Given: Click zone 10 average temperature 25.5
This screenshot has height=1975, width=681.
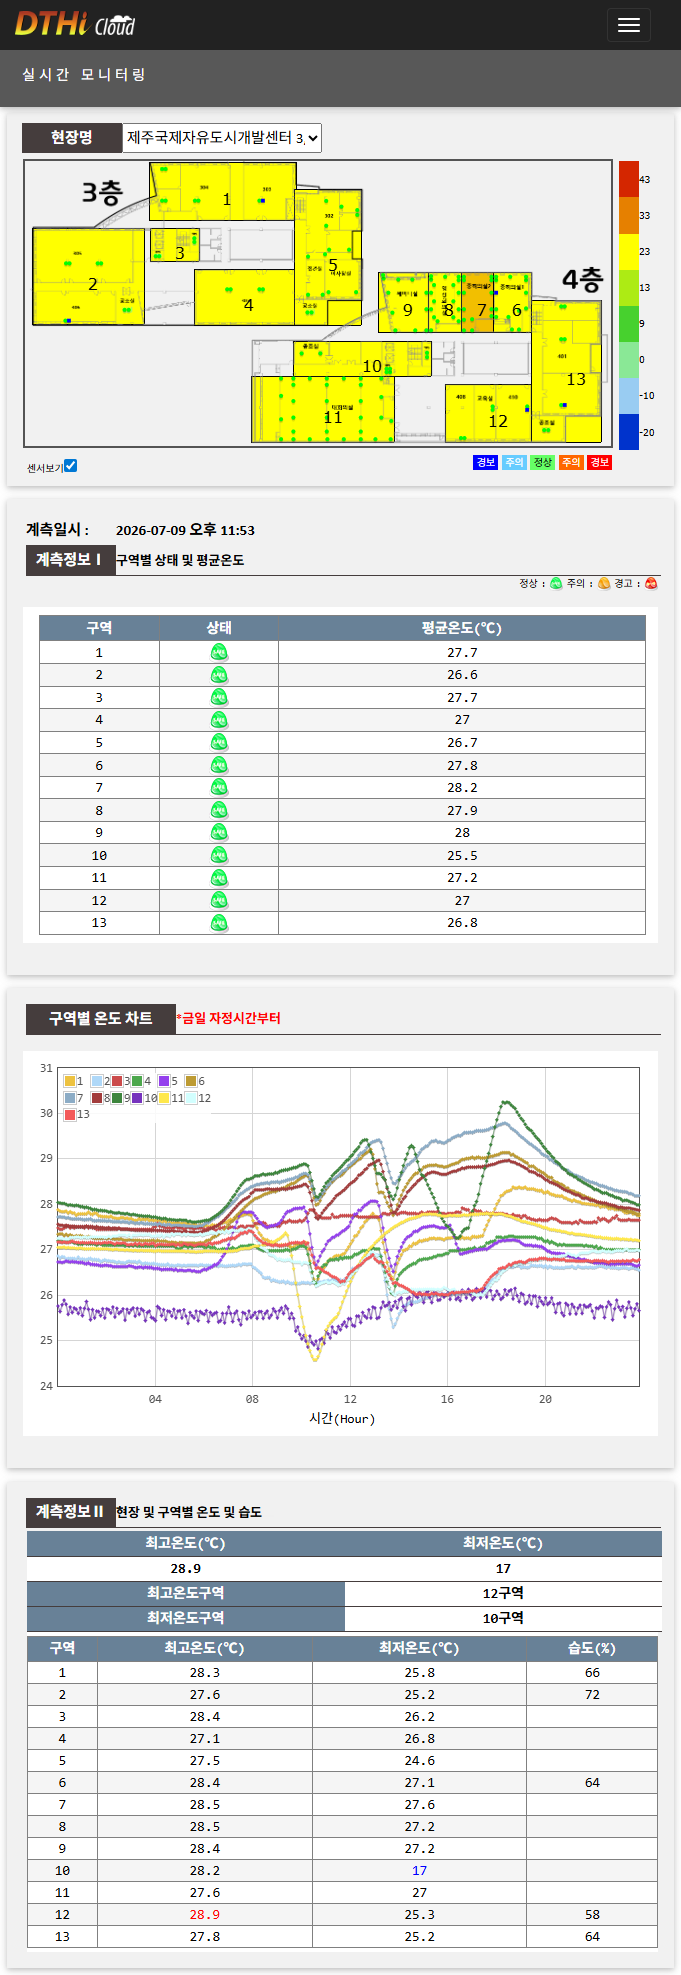Looking at the screenshot, I should 462,856.
